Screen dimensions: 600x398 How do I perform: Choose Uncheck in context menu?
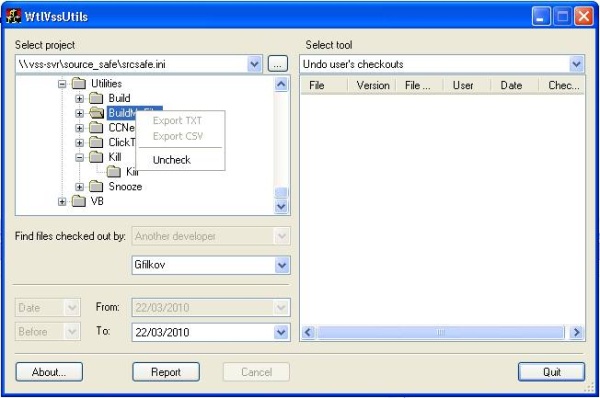tap(171, 160)
